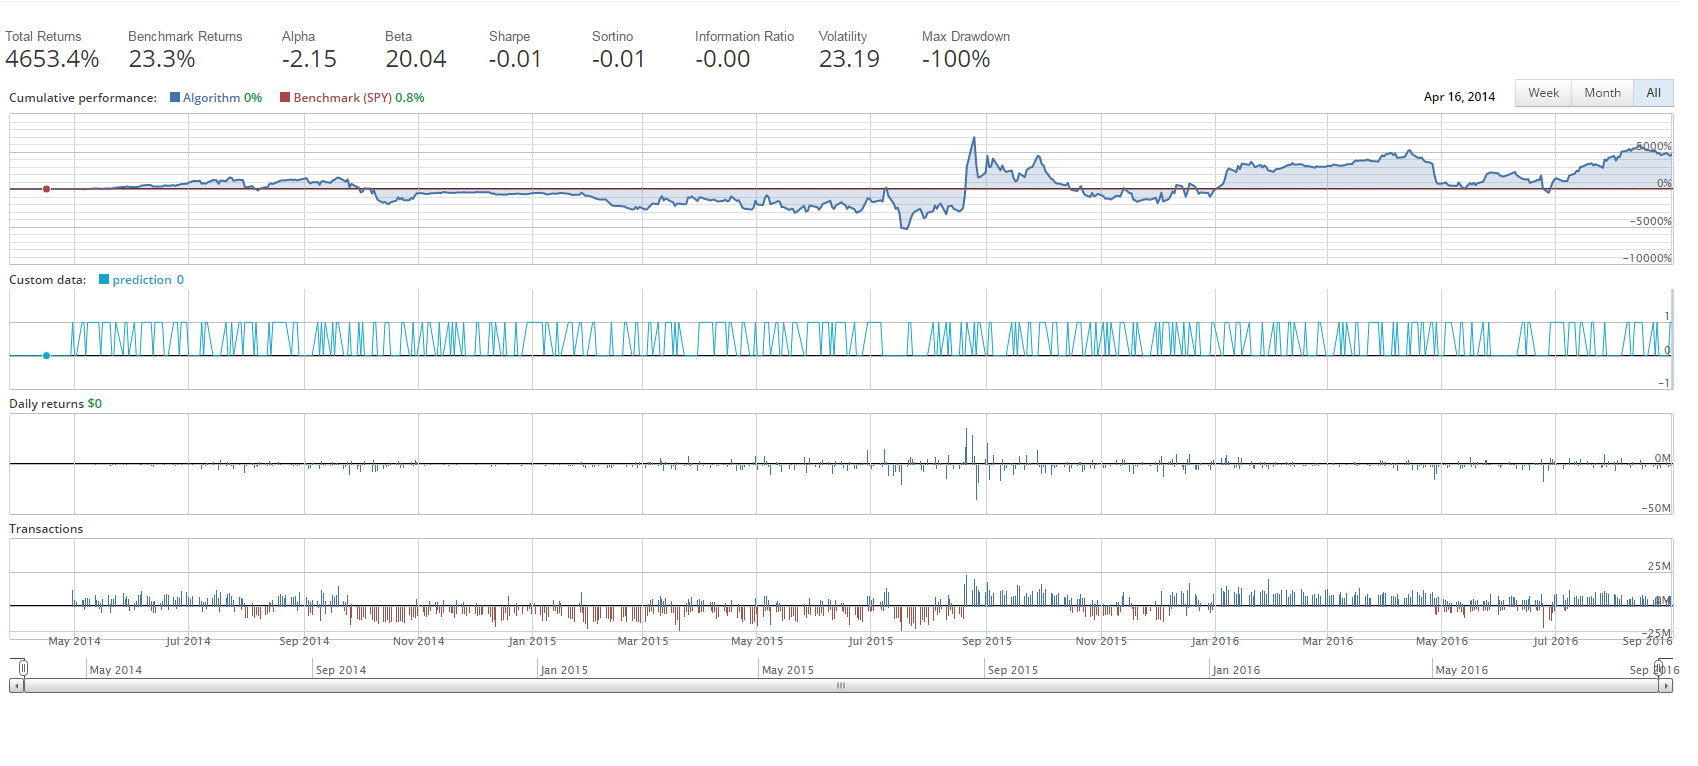Click the Max Drawdown -100% value
The image size is (1698, 766).
[x=956, y=59]
